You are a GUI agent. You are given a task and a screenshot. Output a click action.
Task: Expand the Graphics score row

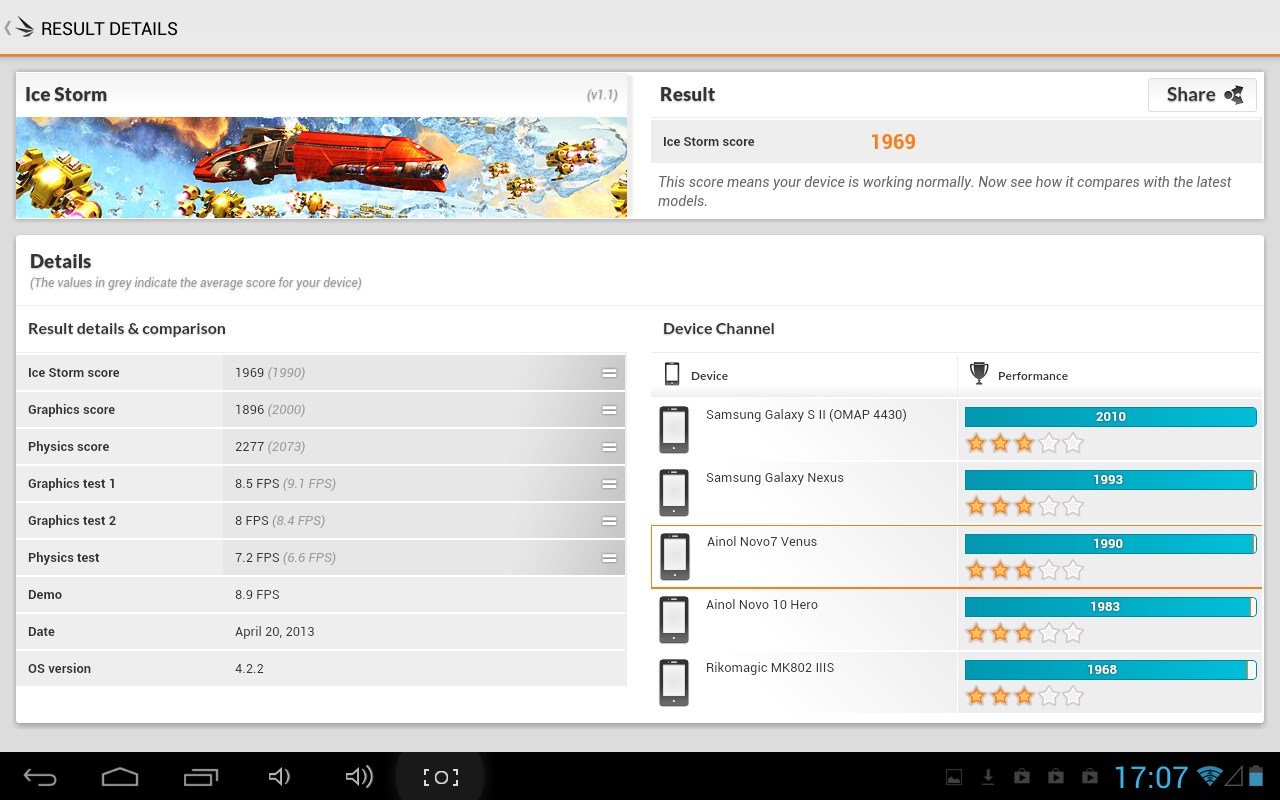point(608,410)
